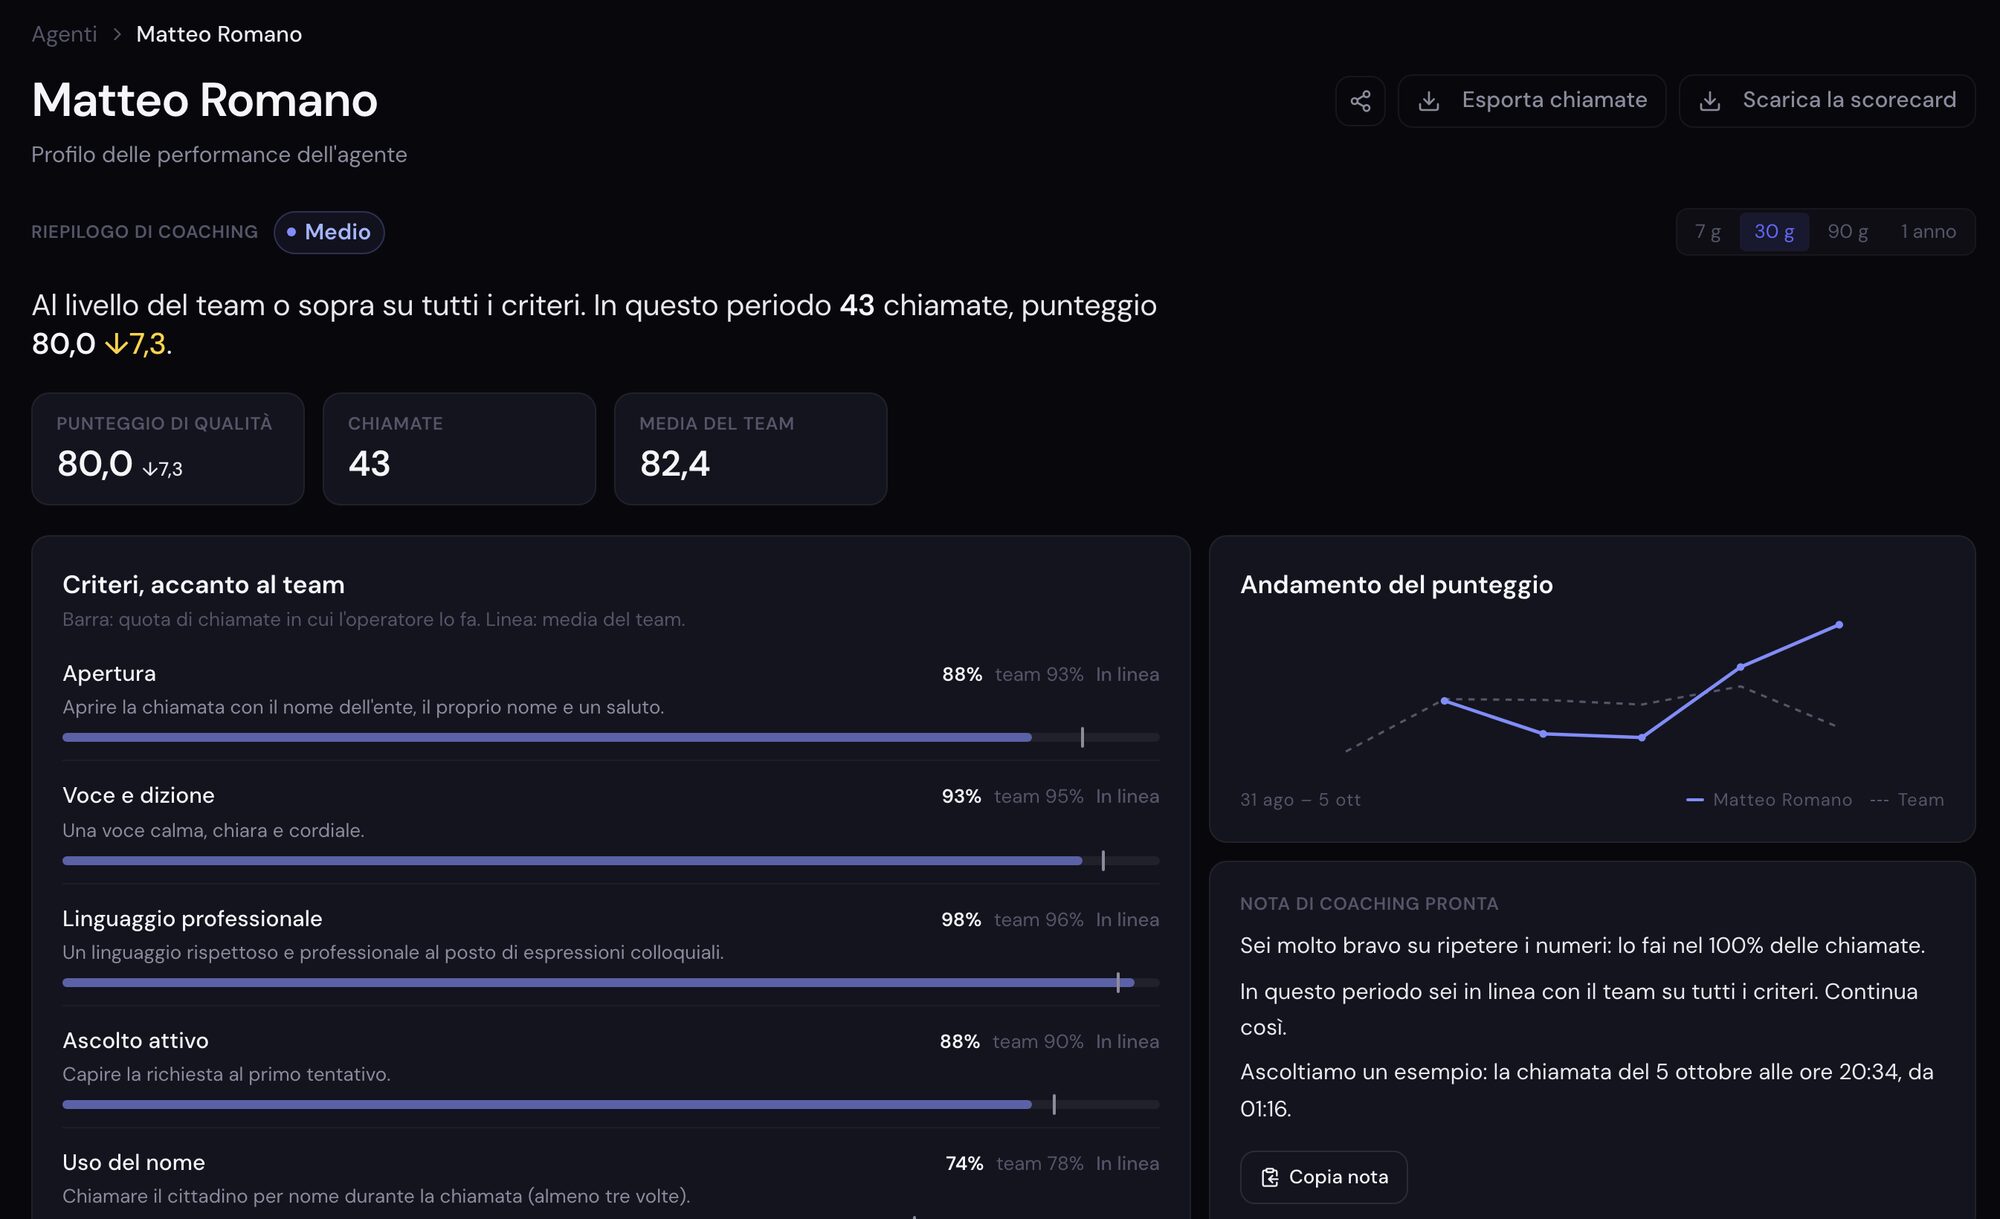The height and width of the screenshot is (1219, 2000).
Task: Click the 88% value in Apertura row
Action: 962,675
